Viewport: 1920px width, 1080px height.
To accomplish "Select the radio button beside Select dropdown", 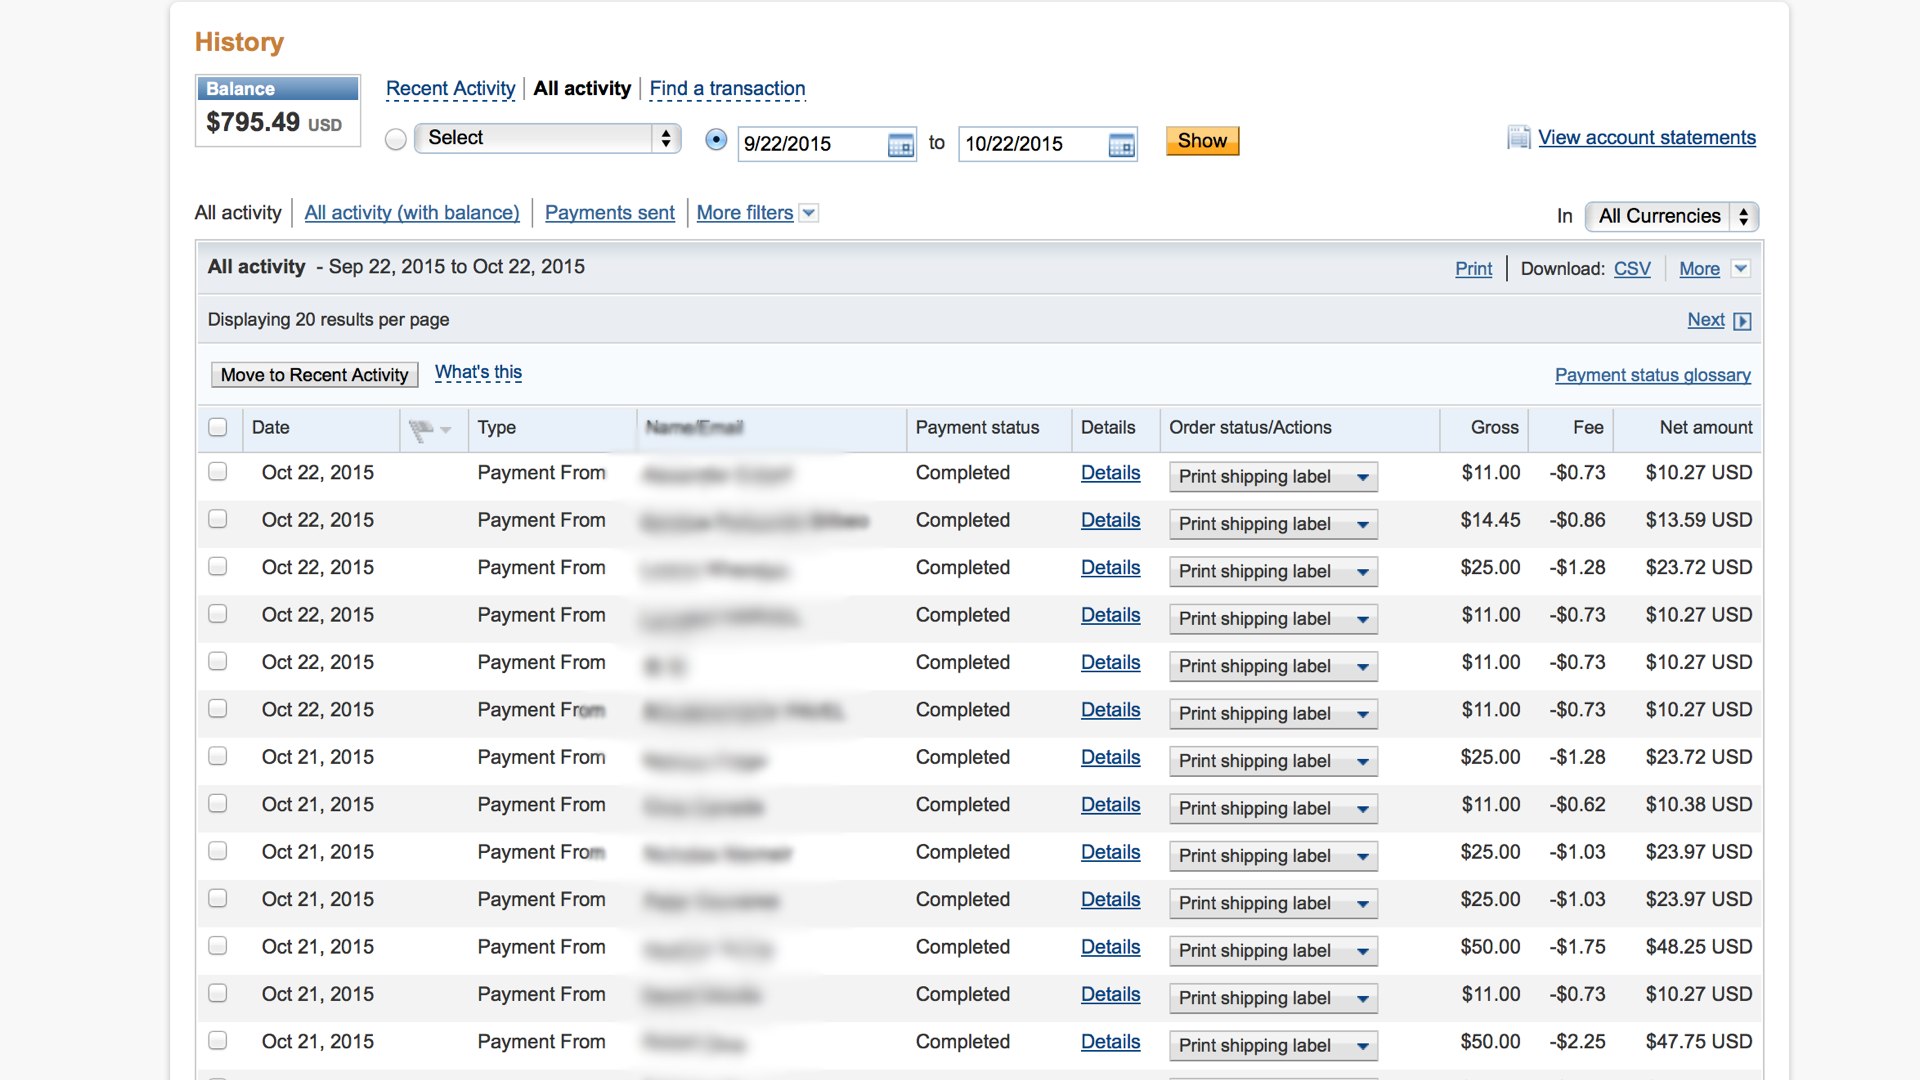I will click(396, 139).
